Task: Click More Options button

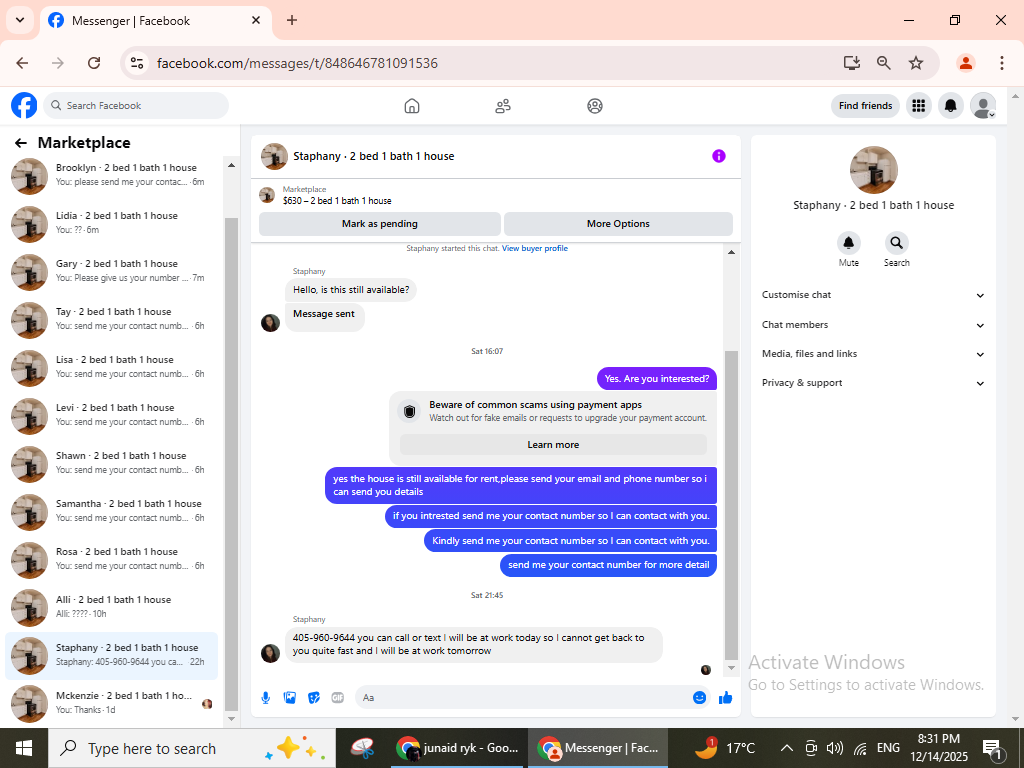Action: [618, 224]
